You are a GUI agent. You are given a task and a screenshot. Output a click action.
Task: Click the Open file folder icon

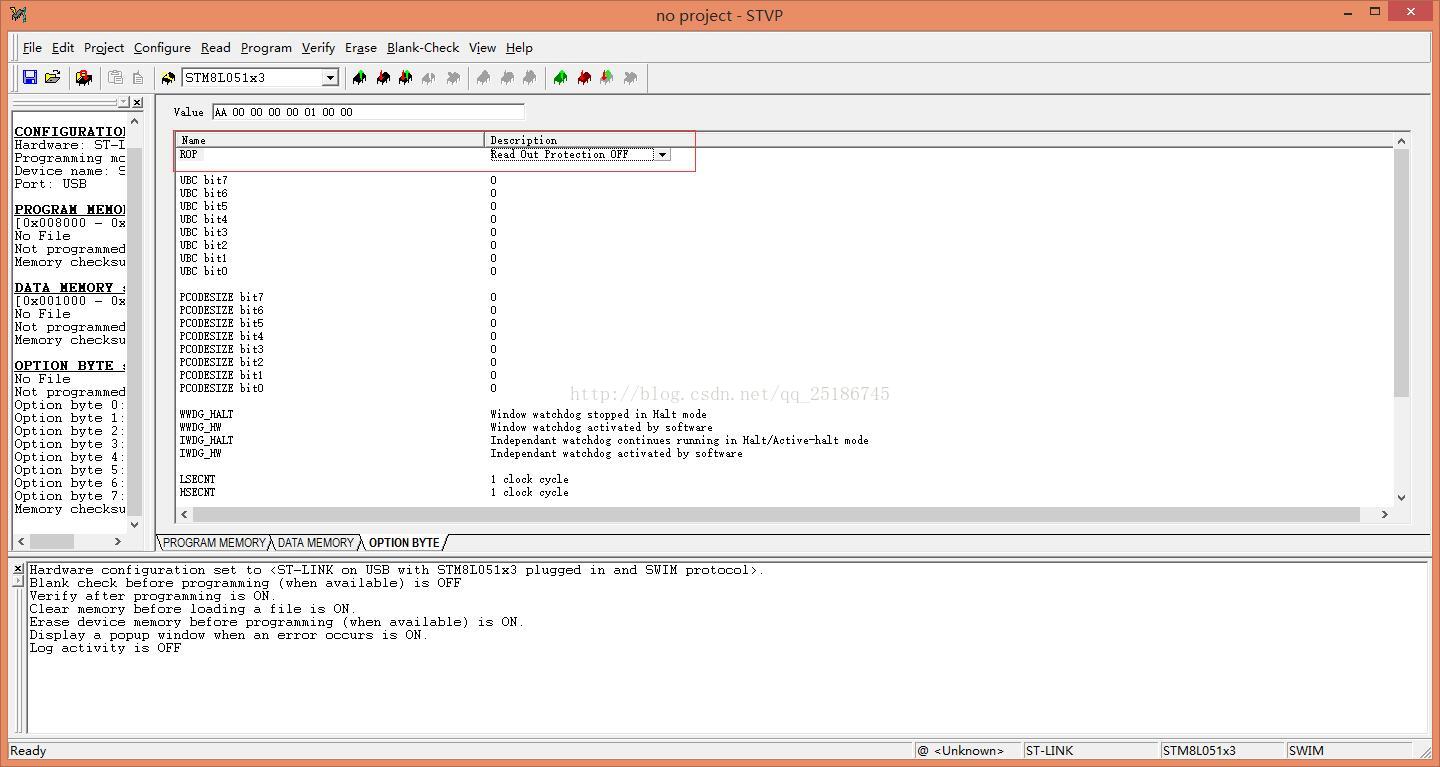tap(53, 77)
